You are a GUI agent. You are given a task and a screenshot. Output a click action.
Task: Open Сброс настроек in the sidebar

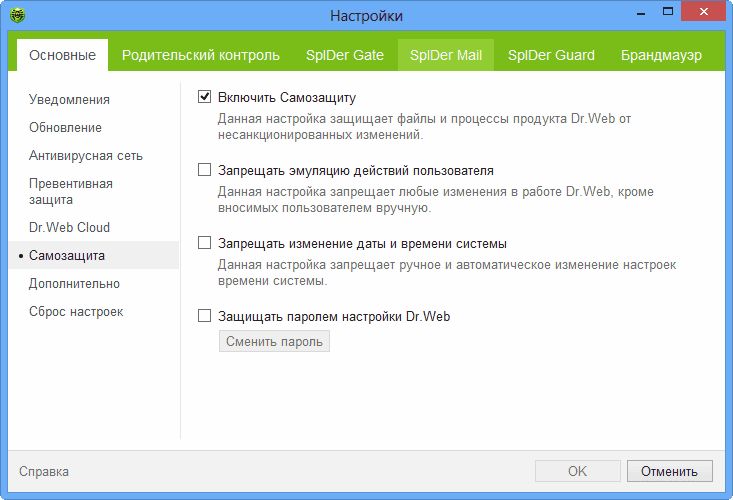pyautogui.click(x=76, y=312)
